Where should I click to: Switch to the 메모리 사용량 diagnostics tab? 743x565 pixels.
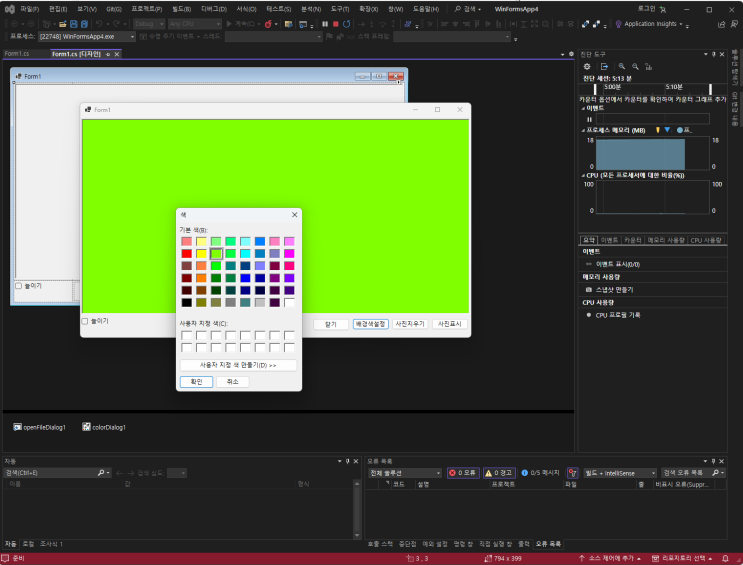tap(666, 240)
